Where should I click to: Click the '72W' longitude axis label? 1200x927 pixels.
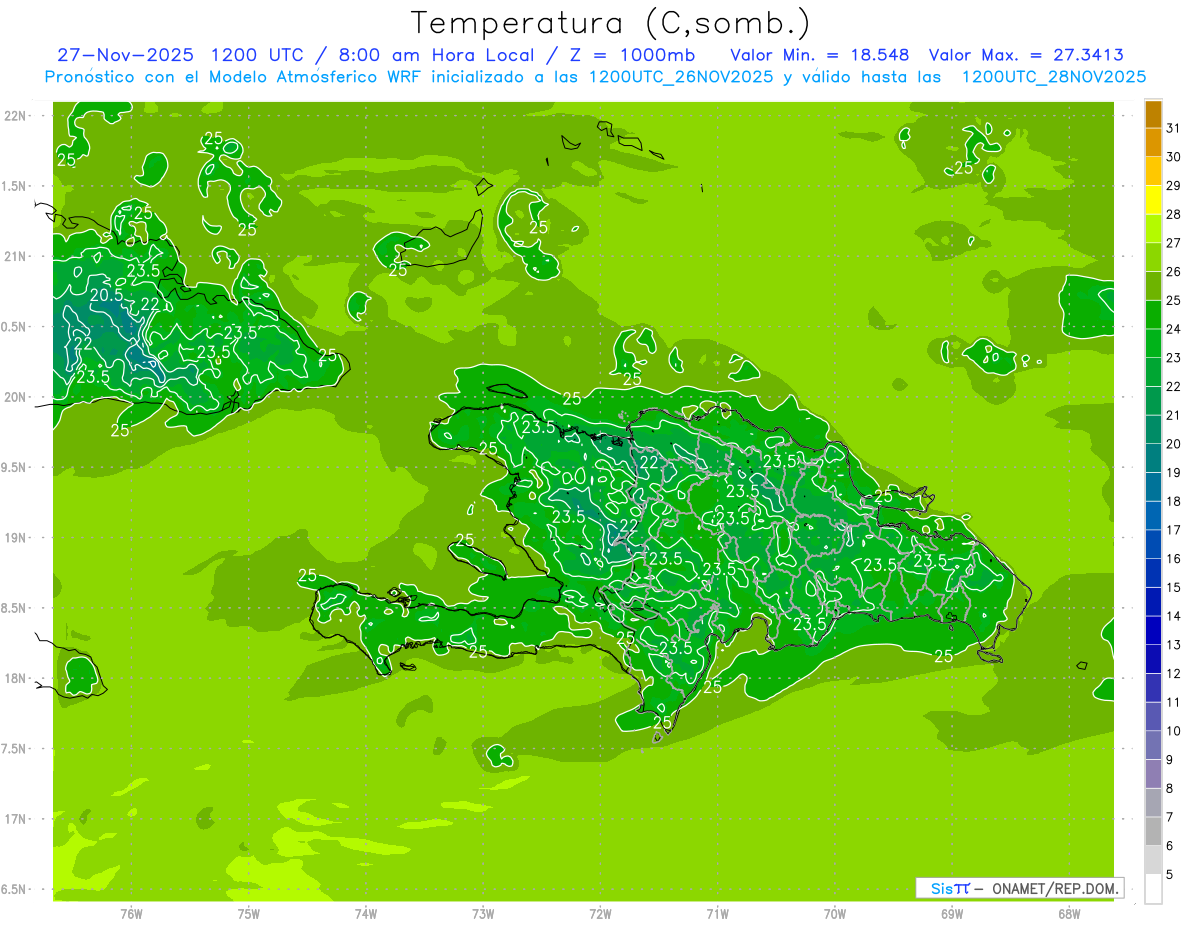tap(600, 913)
